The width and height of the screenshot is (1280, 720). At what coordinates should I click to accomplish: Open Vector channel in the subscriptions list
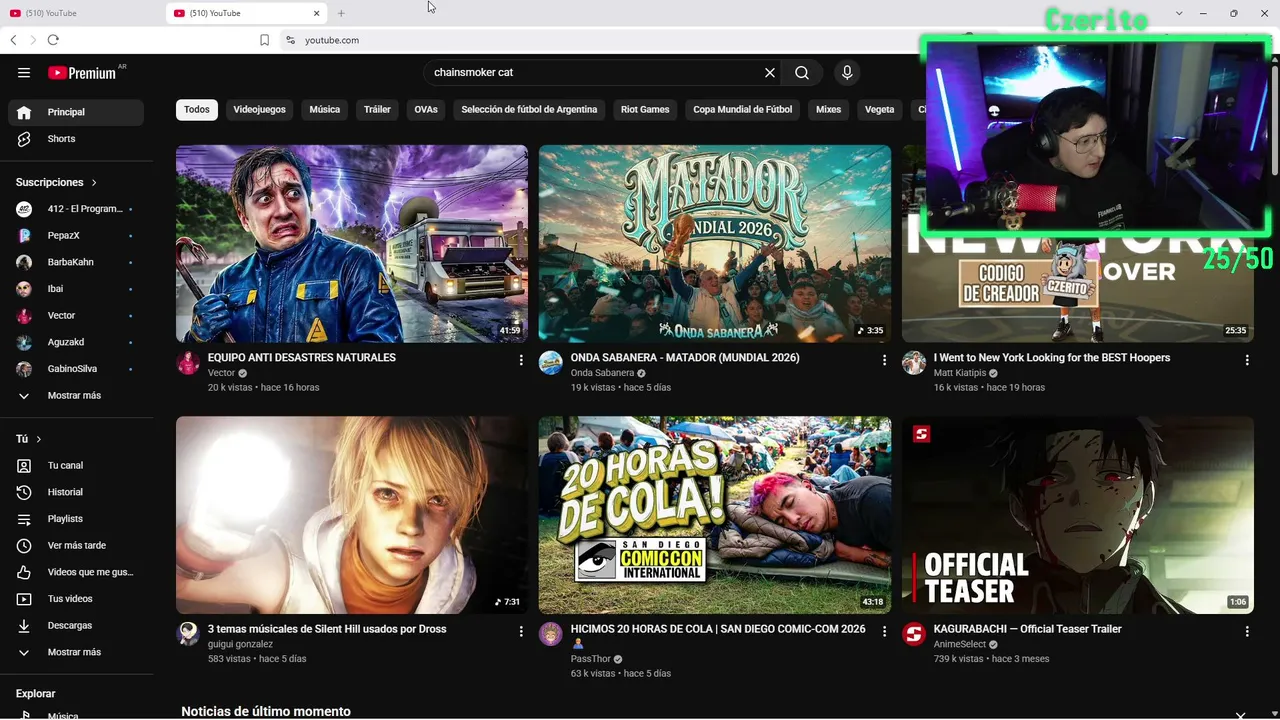point(76,315)
